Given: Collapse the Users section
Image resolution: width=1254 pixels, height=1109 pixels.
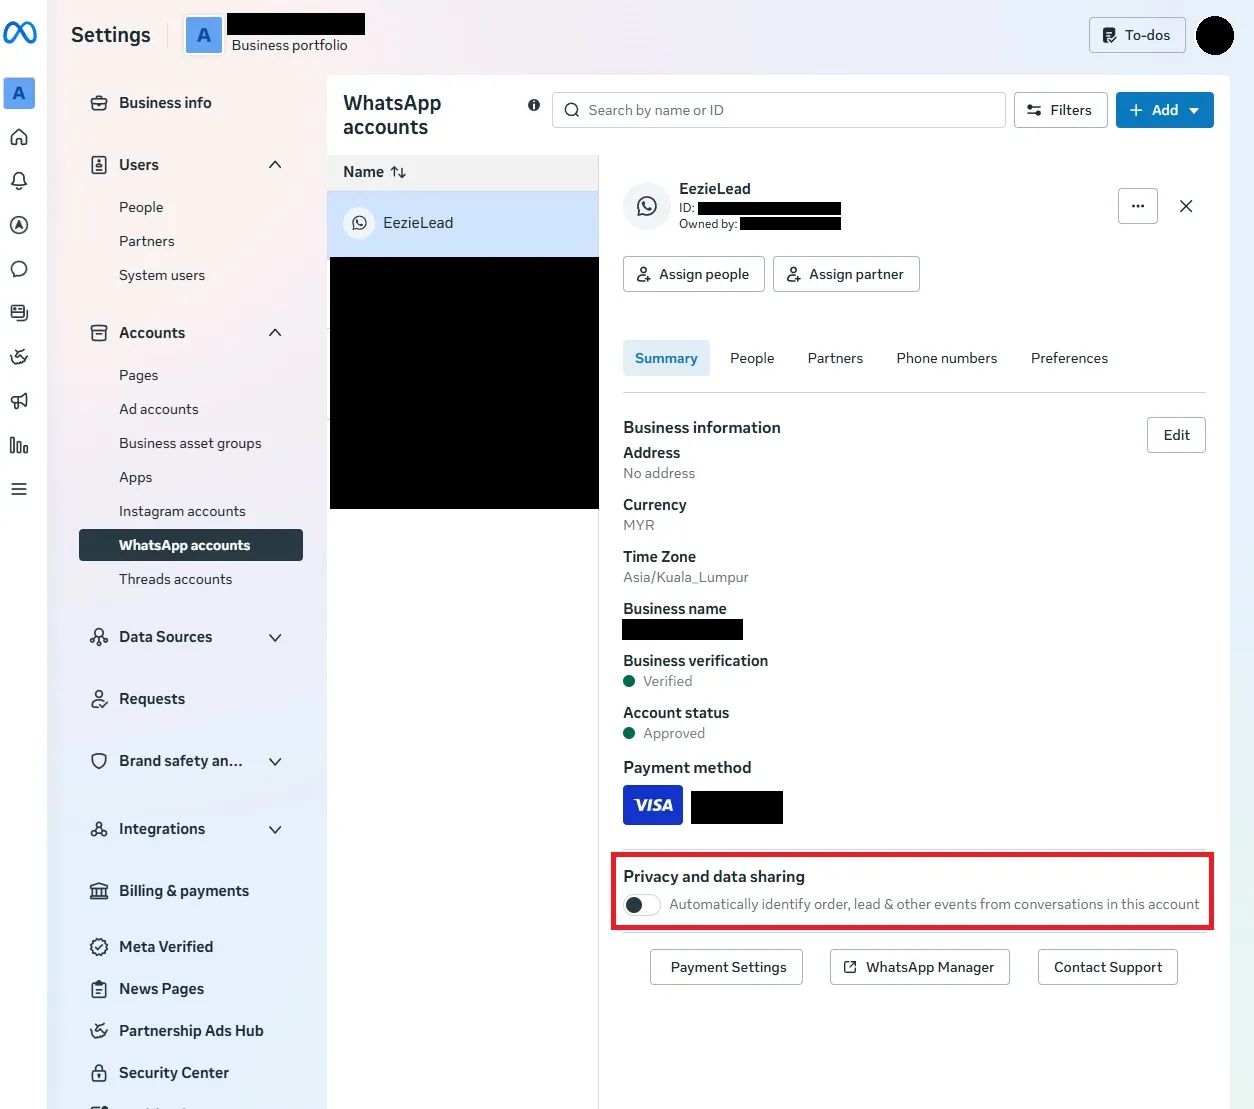Looking at the screenshot, I should pyautogui.click(x=275, y=165).
